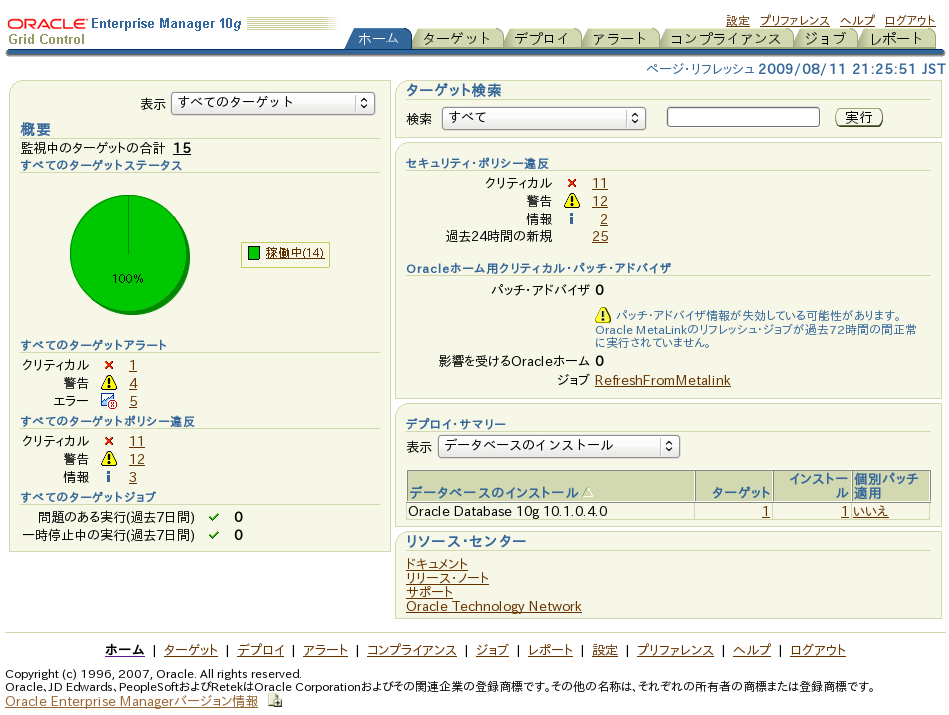
Task: Open the サポート resource link
Action: (429, 592)
